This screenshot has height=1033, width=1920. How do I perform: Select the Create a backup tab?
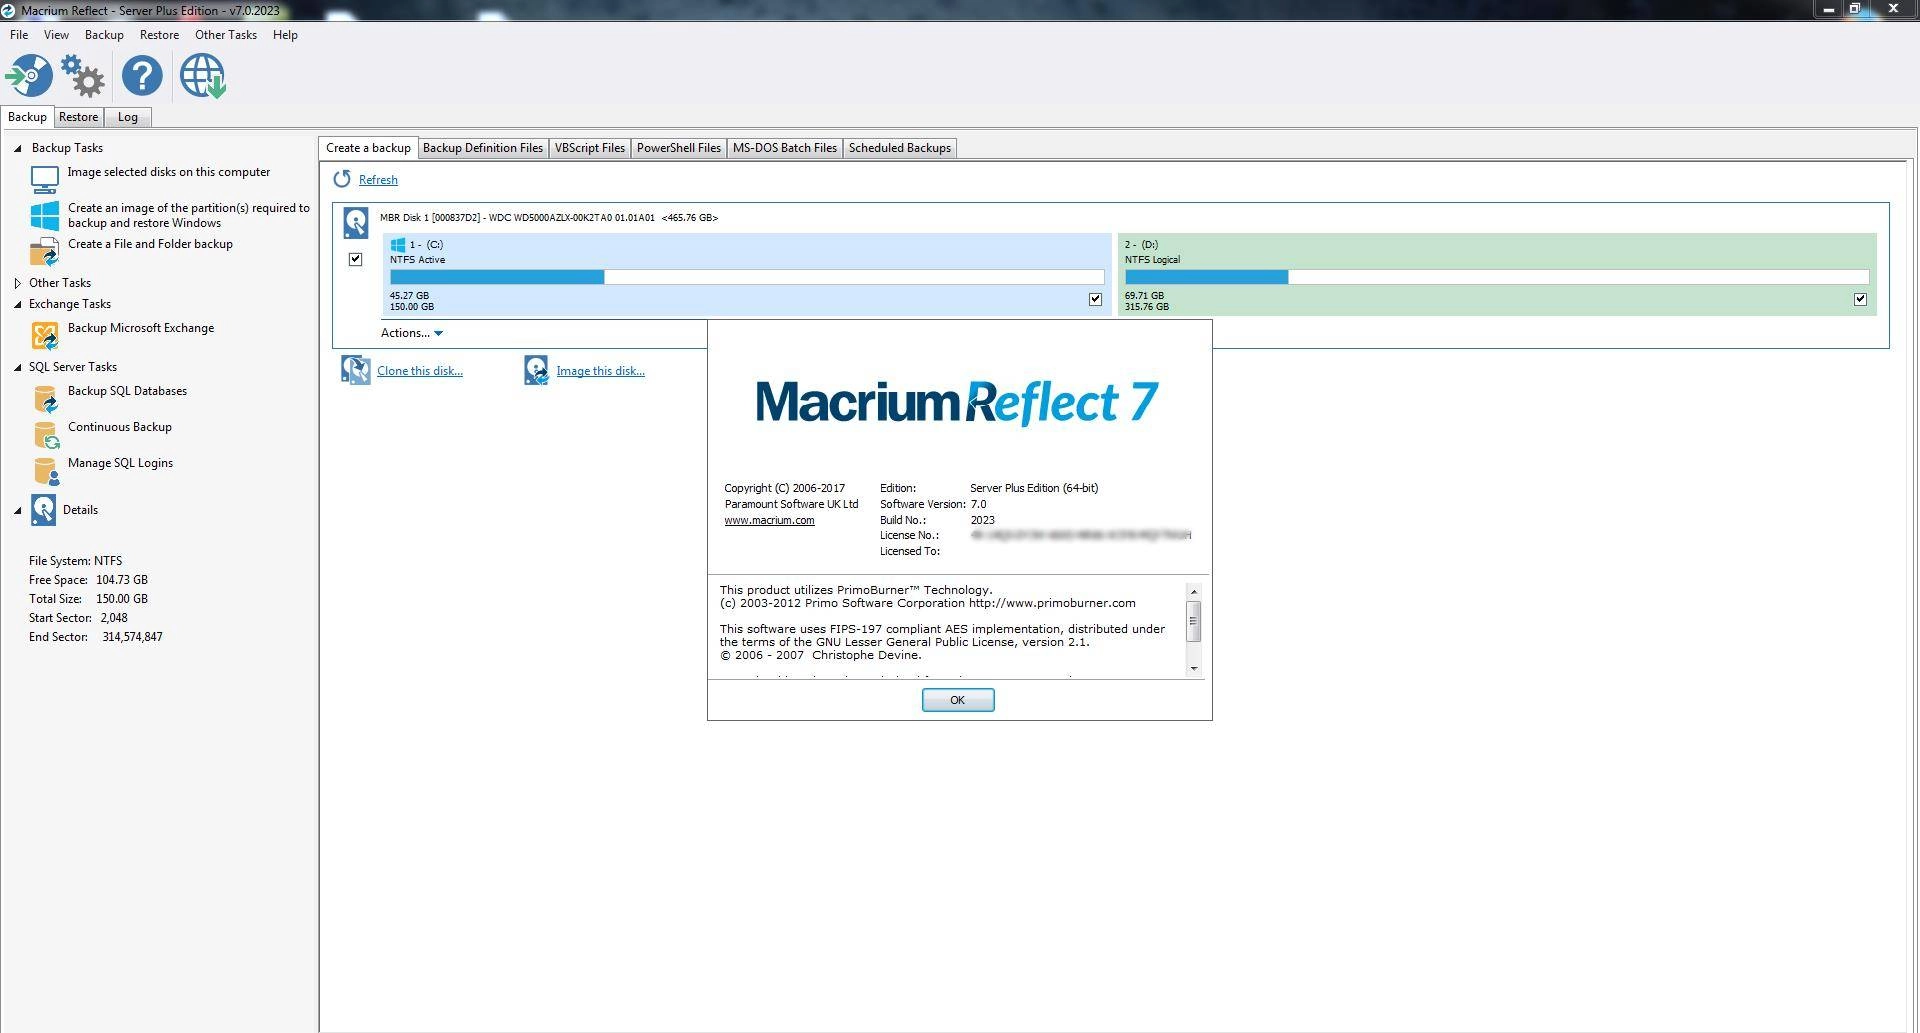point(368,148)
